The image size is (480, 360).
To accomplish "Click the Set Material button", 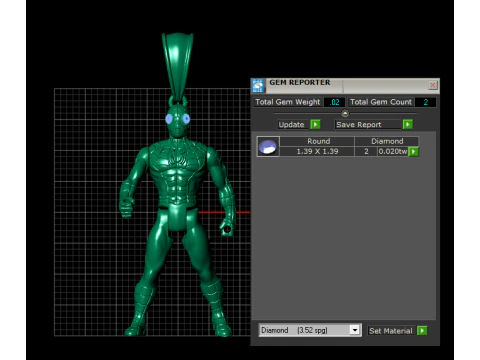I will click(391, 331).
